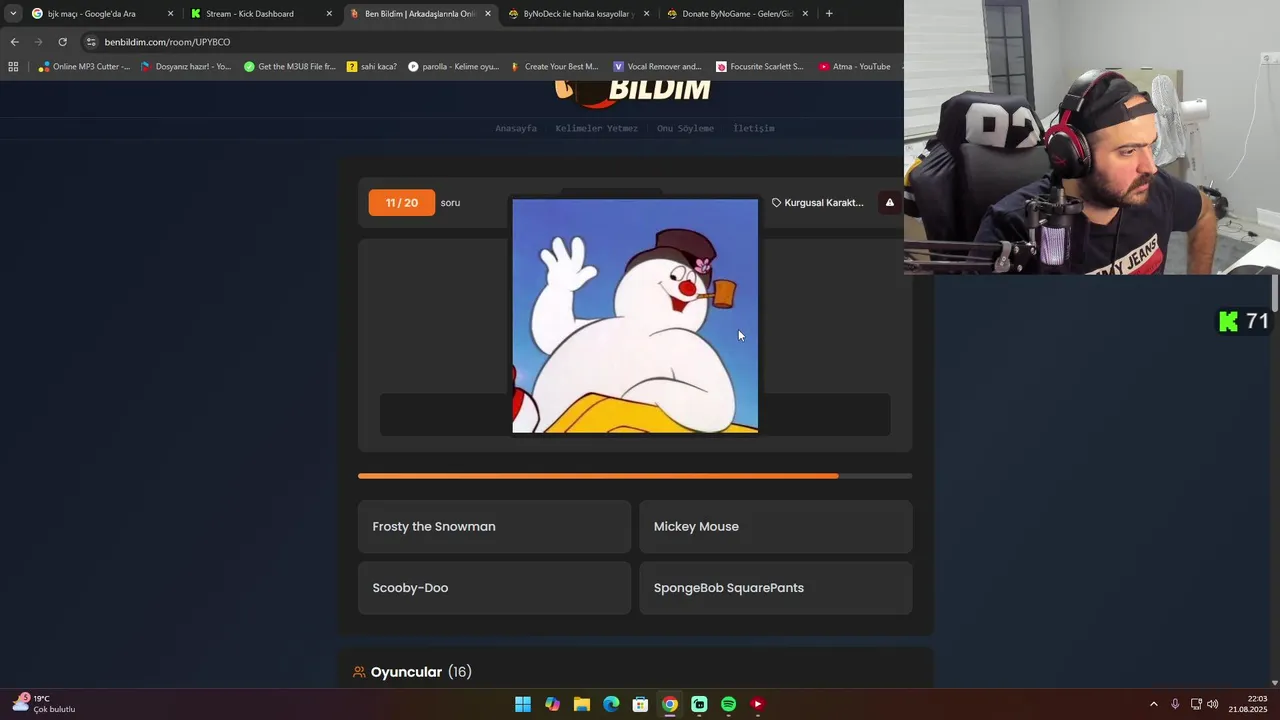Open the parolla - Kelime oyunu bookmark
1280x720 pixels.
tap(453, 67)
